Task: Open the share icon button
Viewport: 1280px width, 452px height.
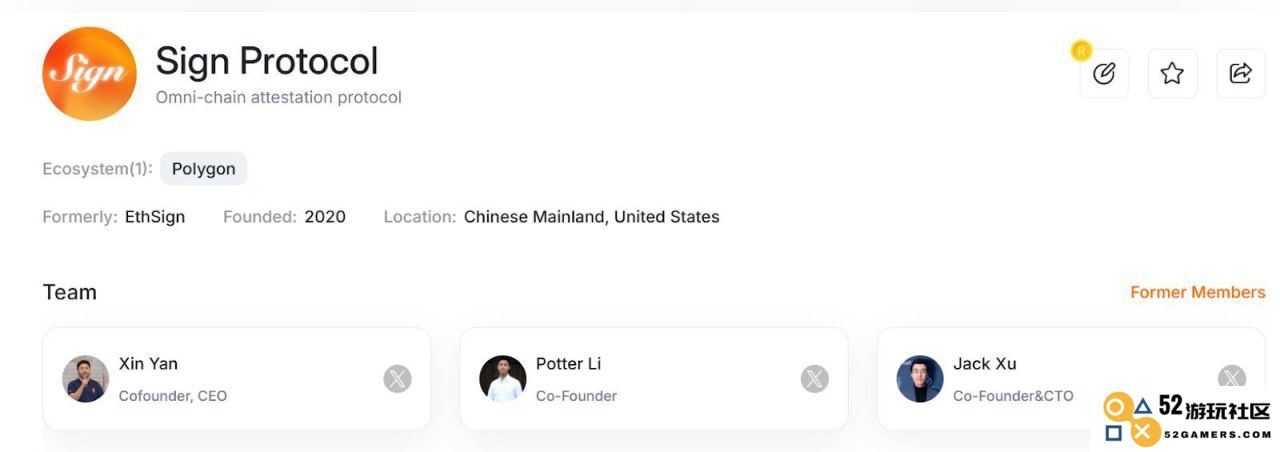Action: click(x=1240, y=73)
